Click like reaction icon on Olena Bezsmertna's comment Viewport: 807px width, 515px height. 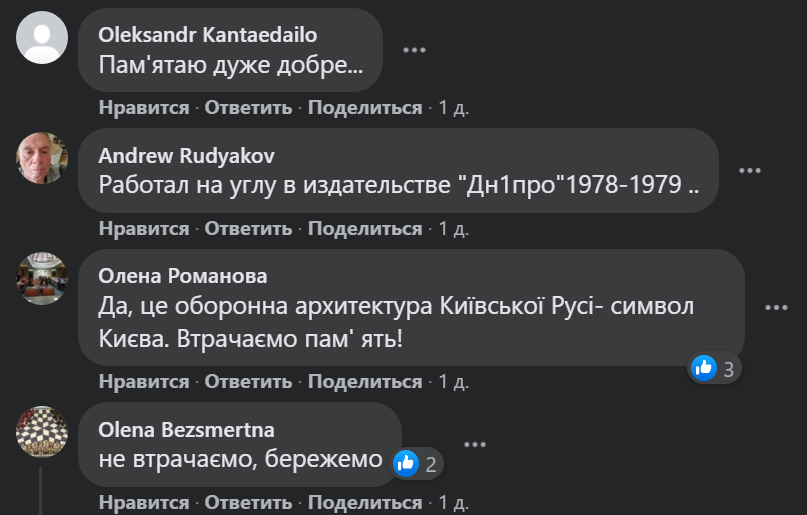tap(406, 462)
